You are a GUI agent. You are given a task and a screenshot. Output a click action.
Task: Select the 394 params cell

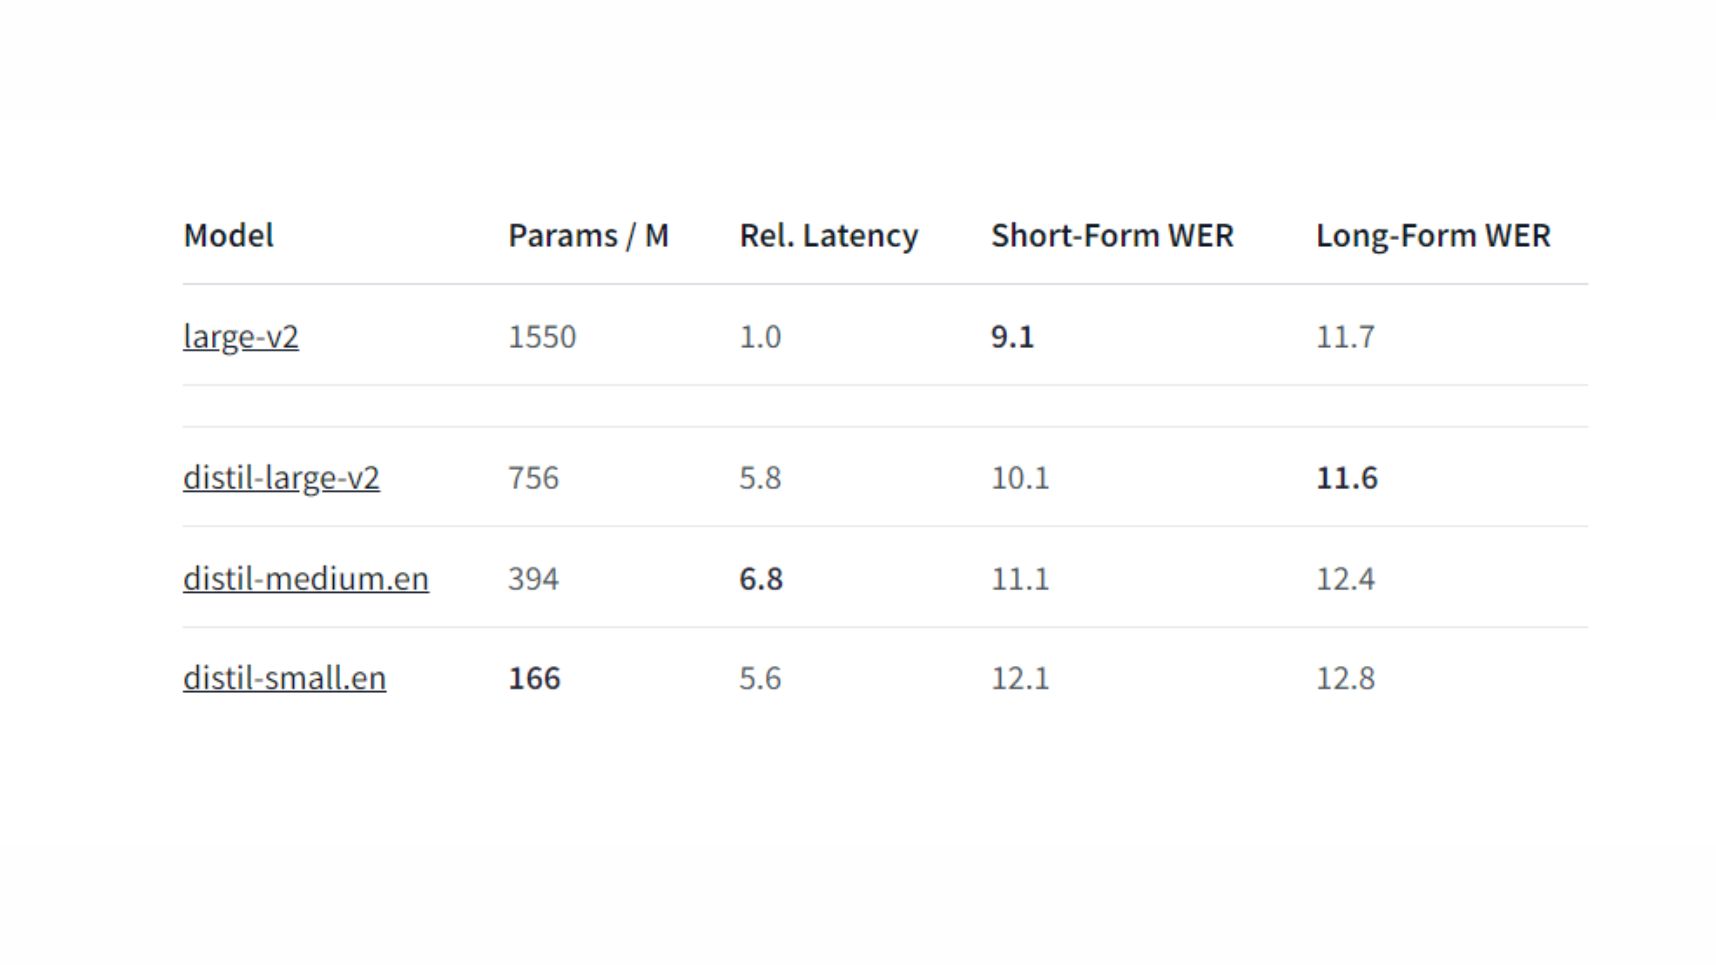533,579
